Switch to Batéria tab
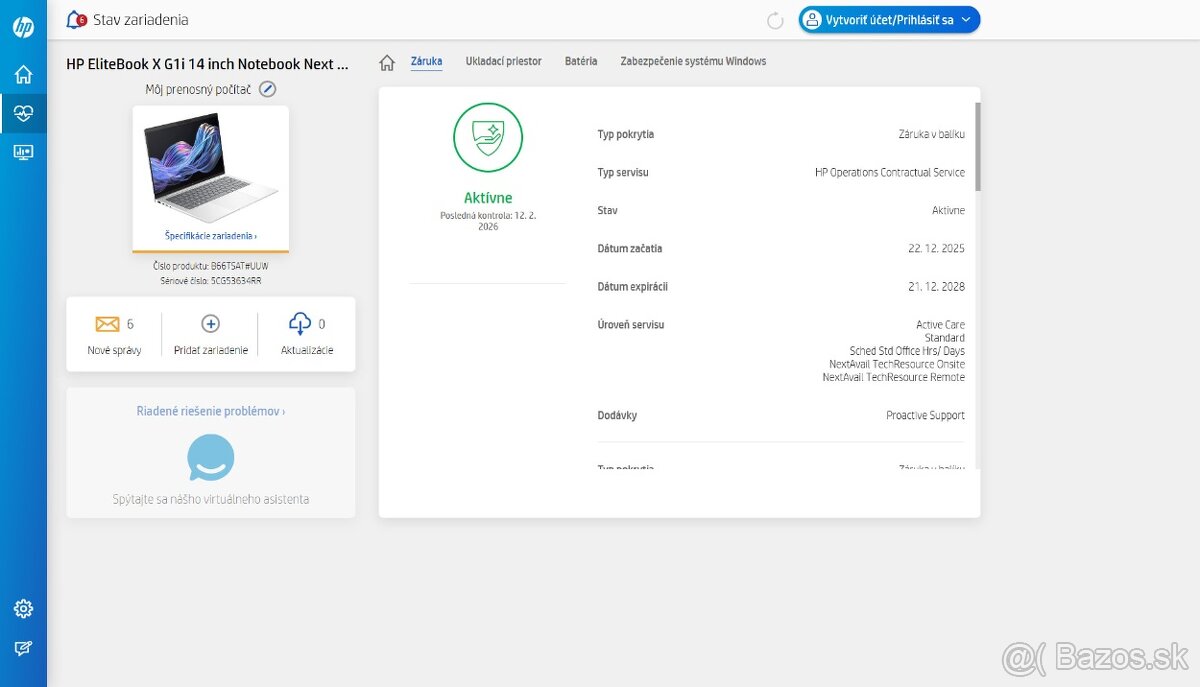Screen dimensions: 1200x687 point(581,61)
